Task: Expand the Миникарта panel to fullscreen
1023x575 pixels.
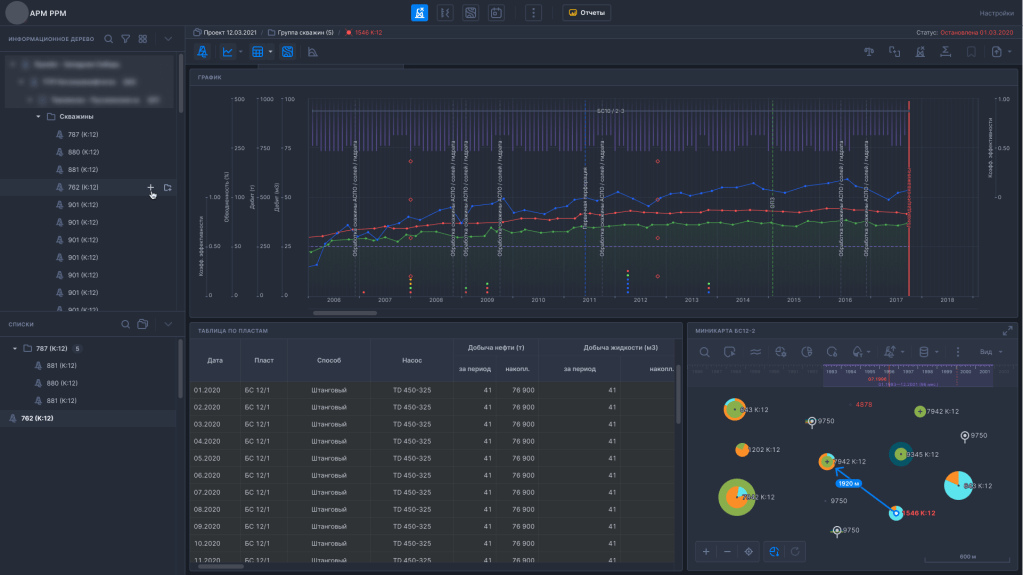Action: [1007, 330]
